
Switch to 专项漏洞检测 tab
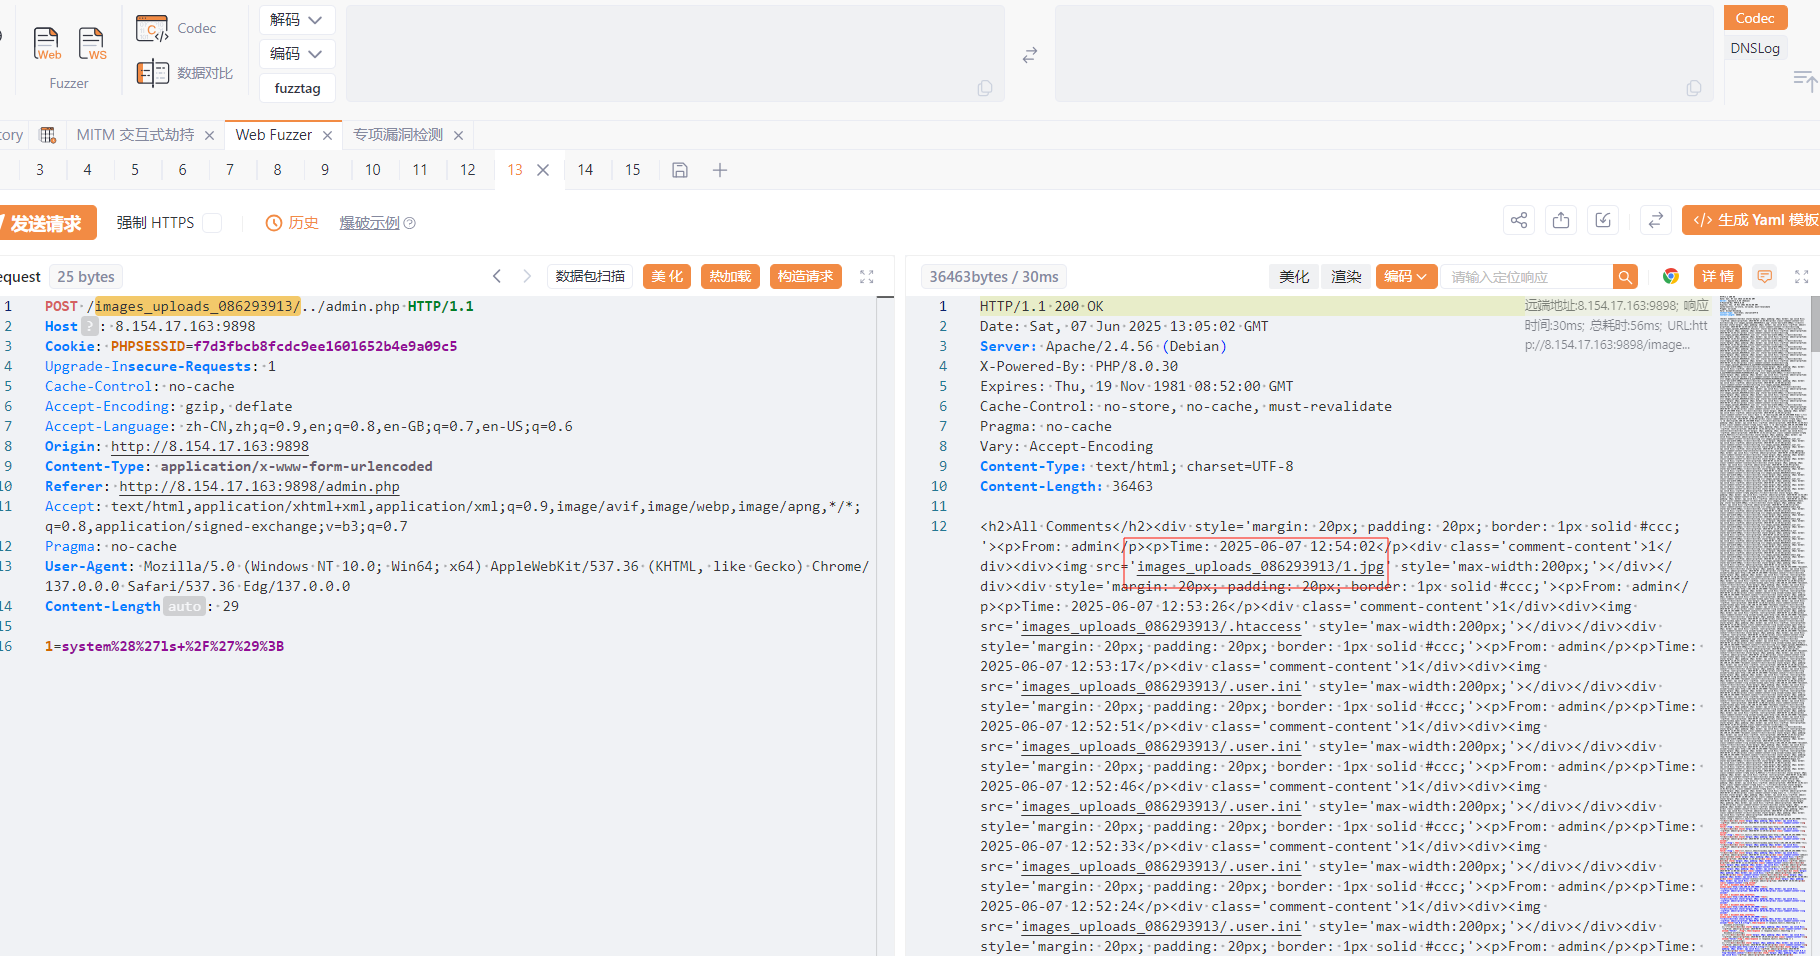pos(398,135)
